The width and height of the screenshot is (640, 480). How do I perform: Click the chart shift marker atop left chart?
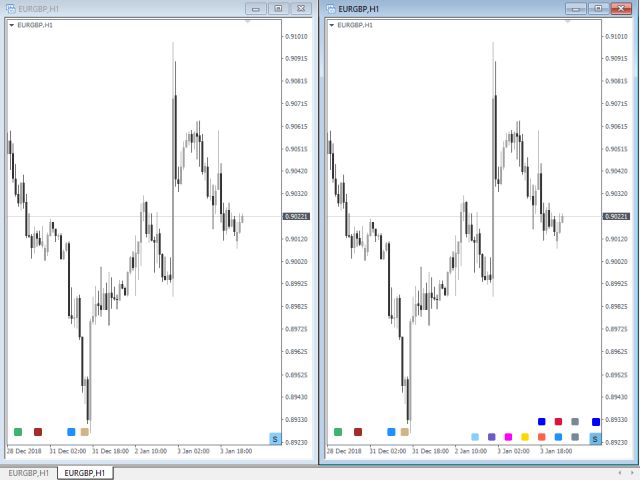pyautogui.click(x=247, y=21)
